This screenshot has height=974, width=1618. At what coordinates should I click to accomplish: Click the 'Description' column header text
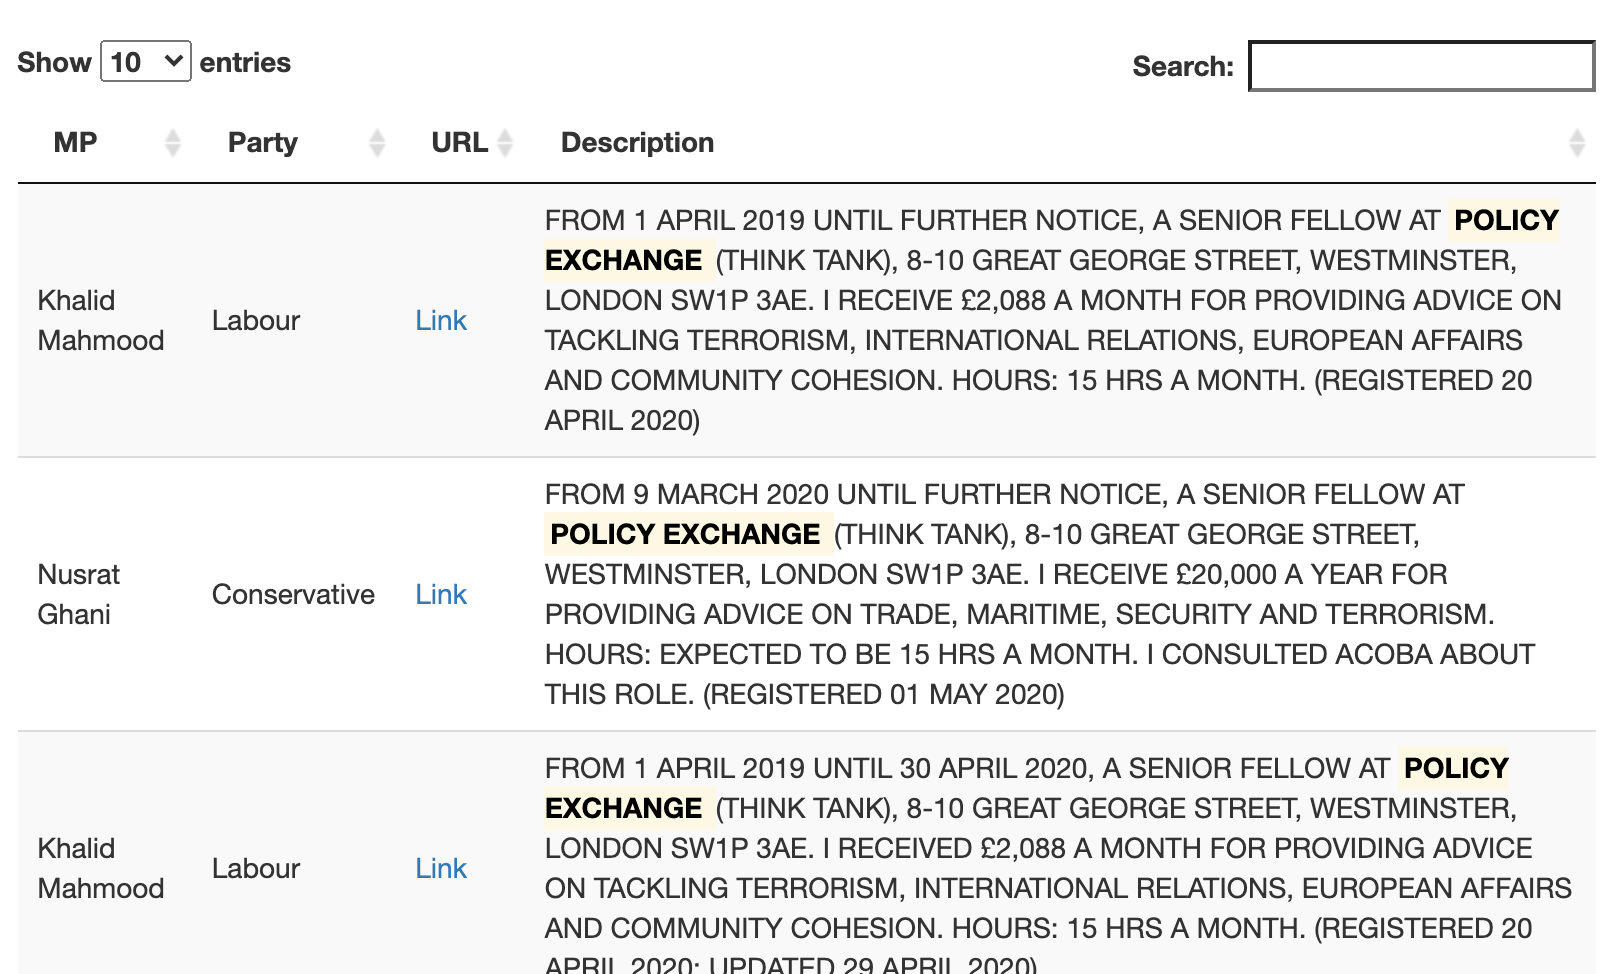click(637, 142)
